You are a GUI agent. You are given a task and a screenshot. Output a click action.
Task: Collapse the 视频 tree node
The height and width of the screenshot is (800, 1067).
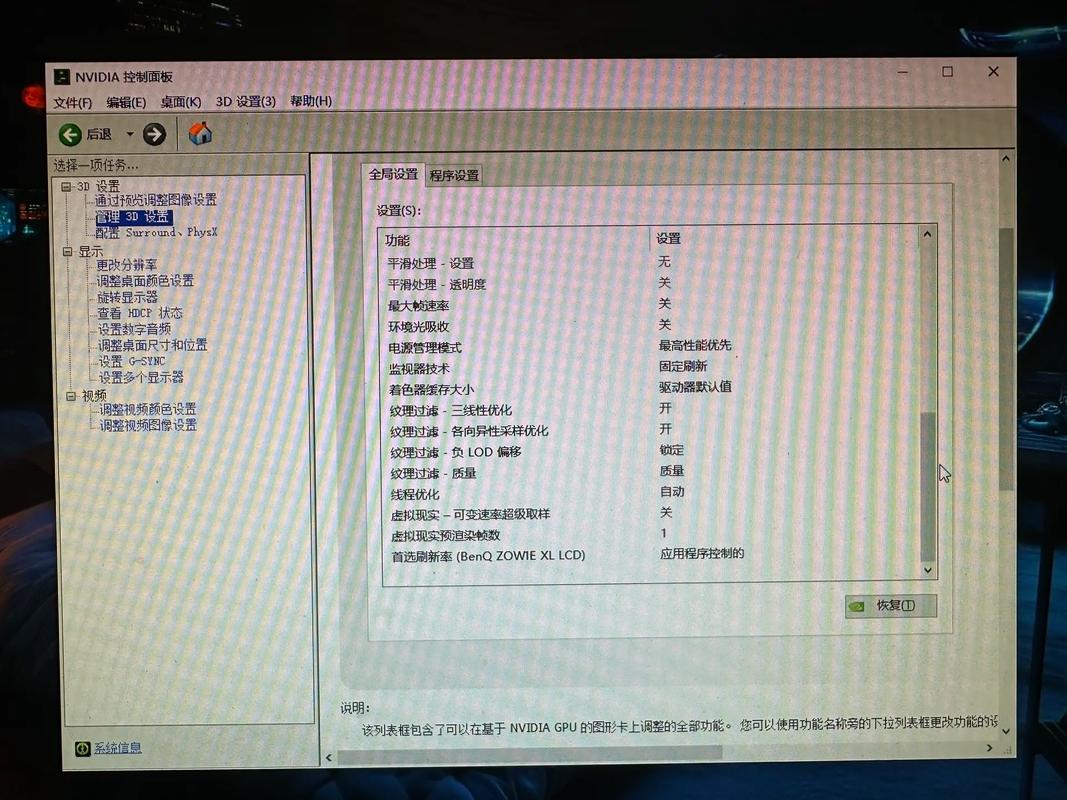tap(70, 396)
